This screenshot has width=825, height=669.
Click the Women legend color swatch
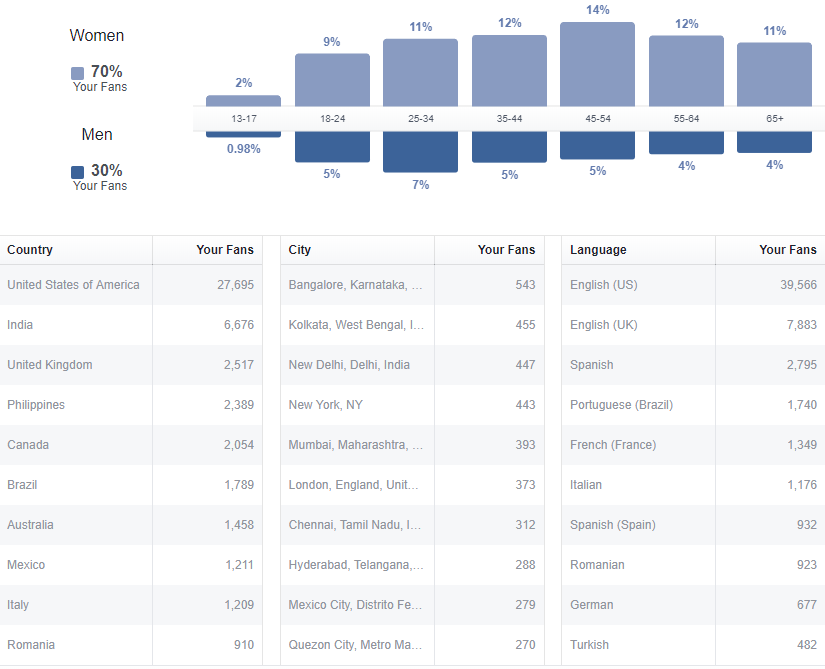point(78,73)
